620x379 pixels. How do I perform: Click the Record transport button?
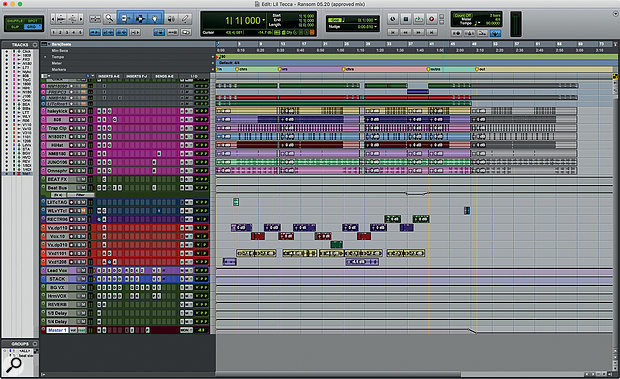[431, 19]
